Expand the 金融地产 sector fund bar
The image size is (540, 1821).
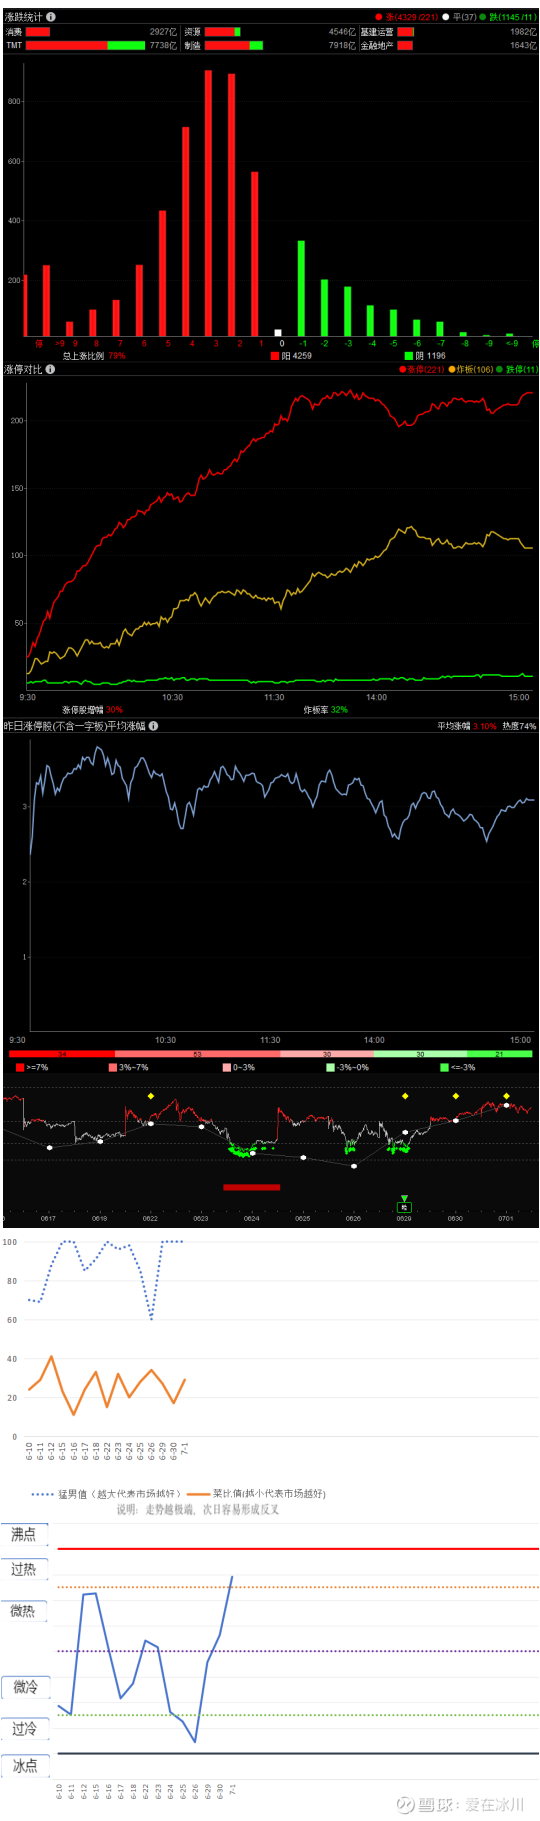[405, 46]
